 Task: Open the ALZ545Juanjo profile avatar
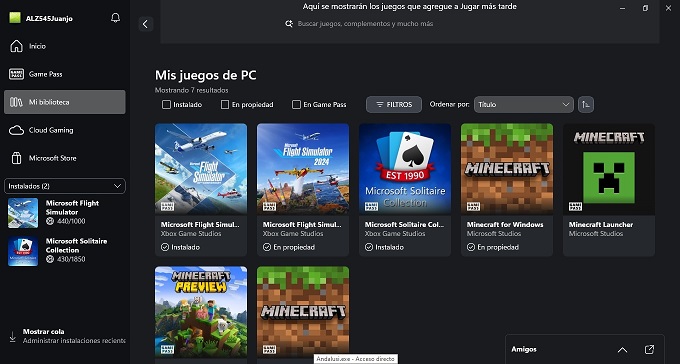tap(15, 18)
